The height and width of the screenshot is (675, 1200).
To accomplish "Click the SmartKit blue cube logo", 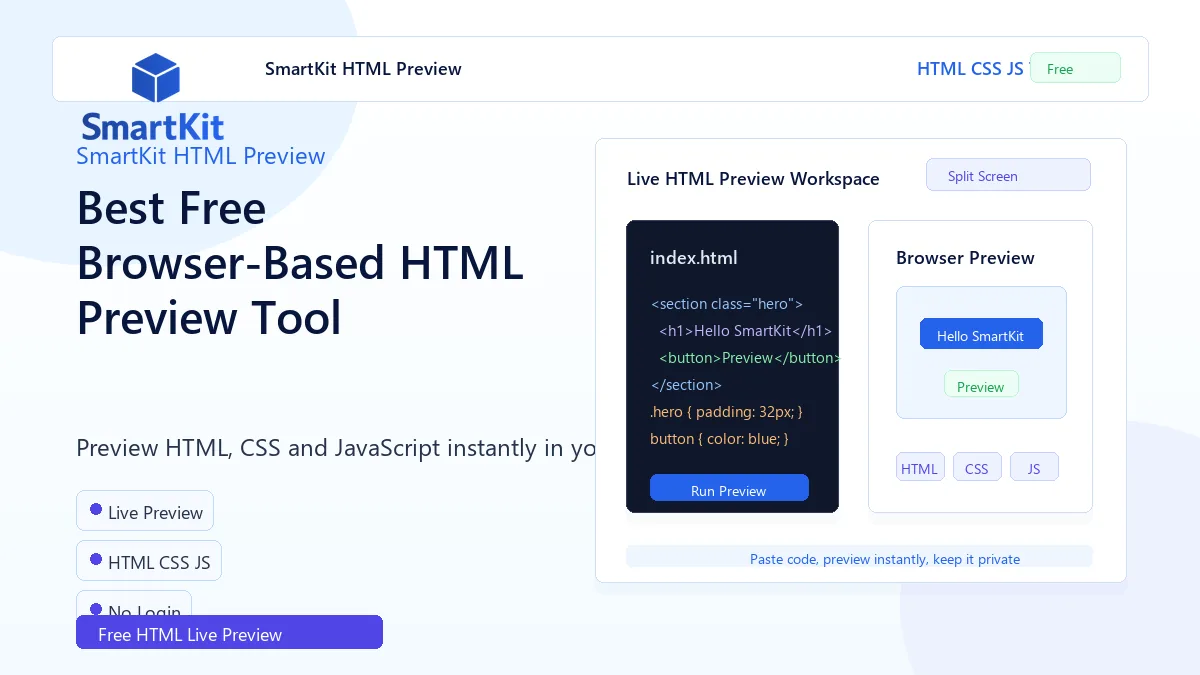I will 156,78.
